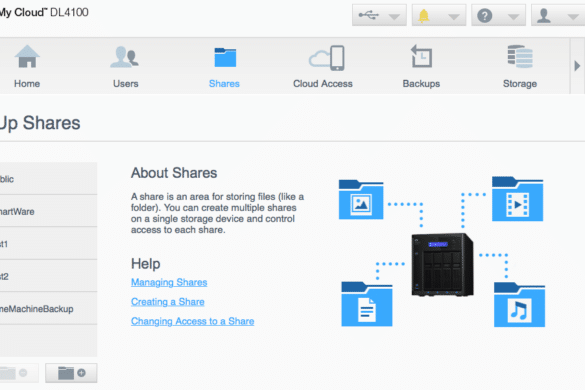585x390 pixels.
Task: Click the Cloud Access phone icon
Action: tap(326, 58)
